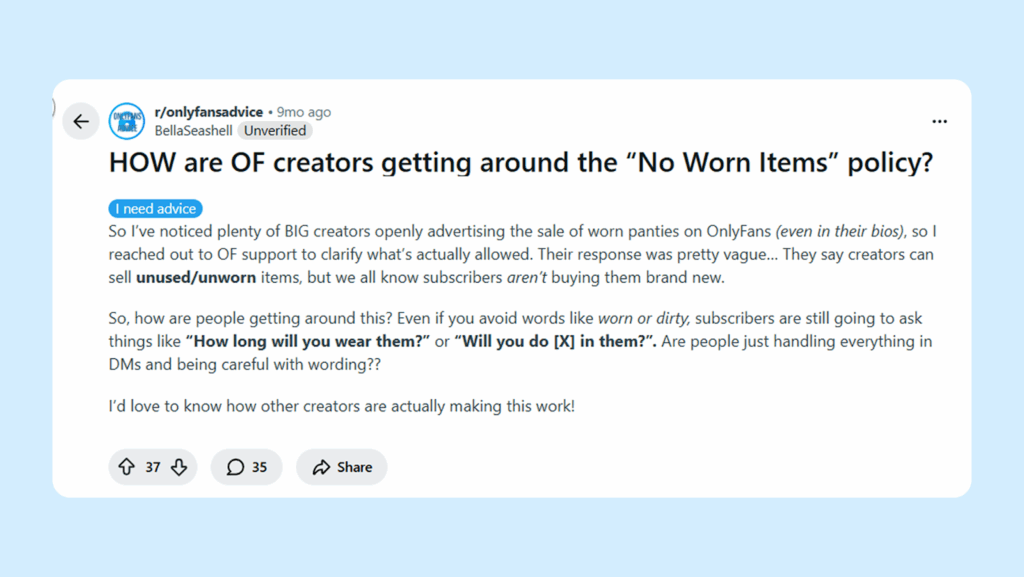Screen dimensions: 1024x577
Task: Go to the r/onlyfansadvice subreddit link
Action: (x=208, y=112)
